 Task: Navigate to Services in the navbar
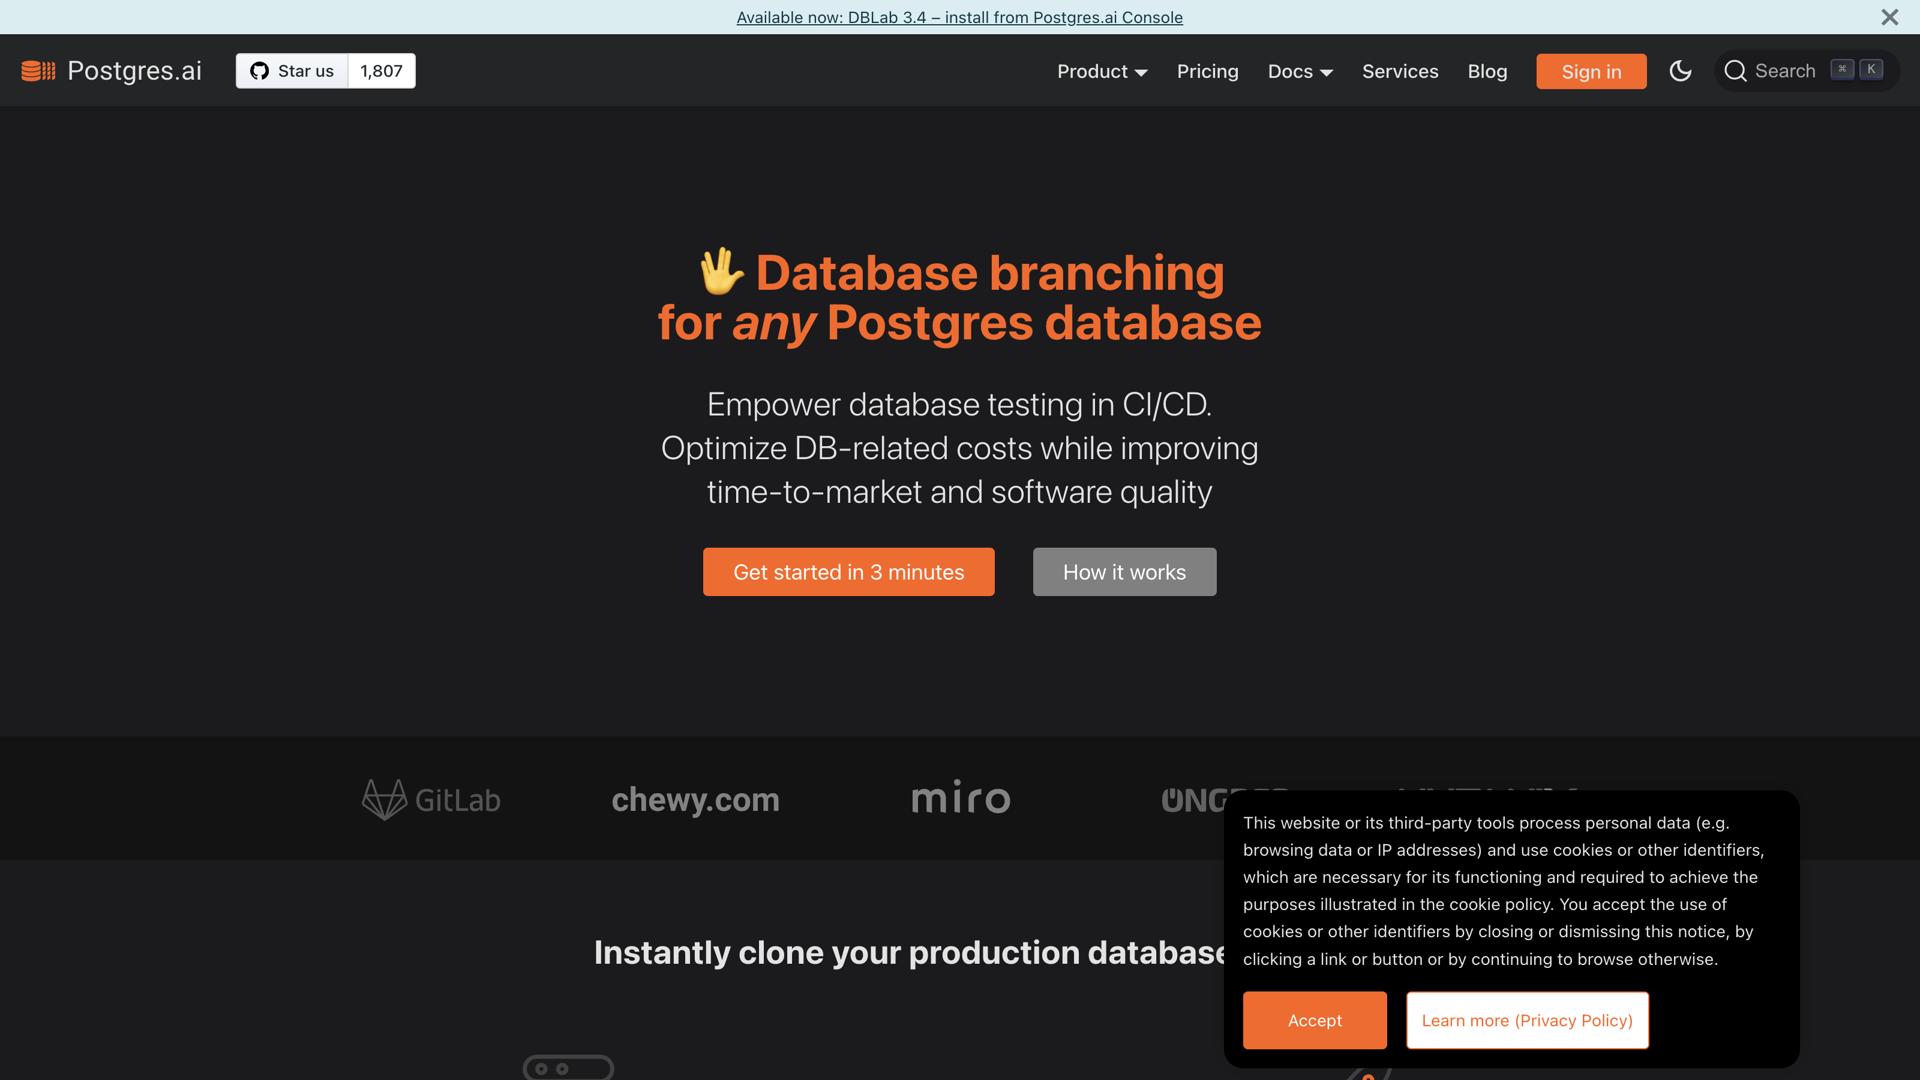pos(1399,71)
